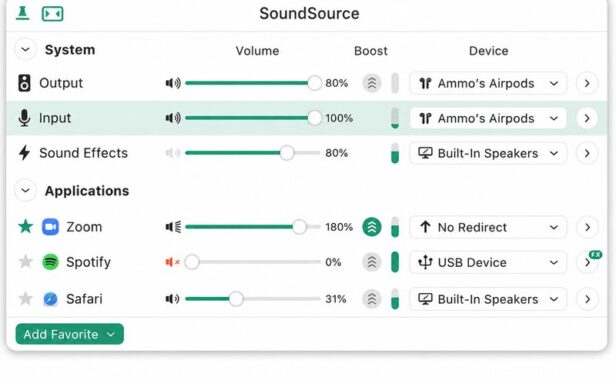Image resolution: width=616 pixels, height=380 pixels.
Task: Open Safari Built-In Speakers dropdown
Action: [488, 299]
